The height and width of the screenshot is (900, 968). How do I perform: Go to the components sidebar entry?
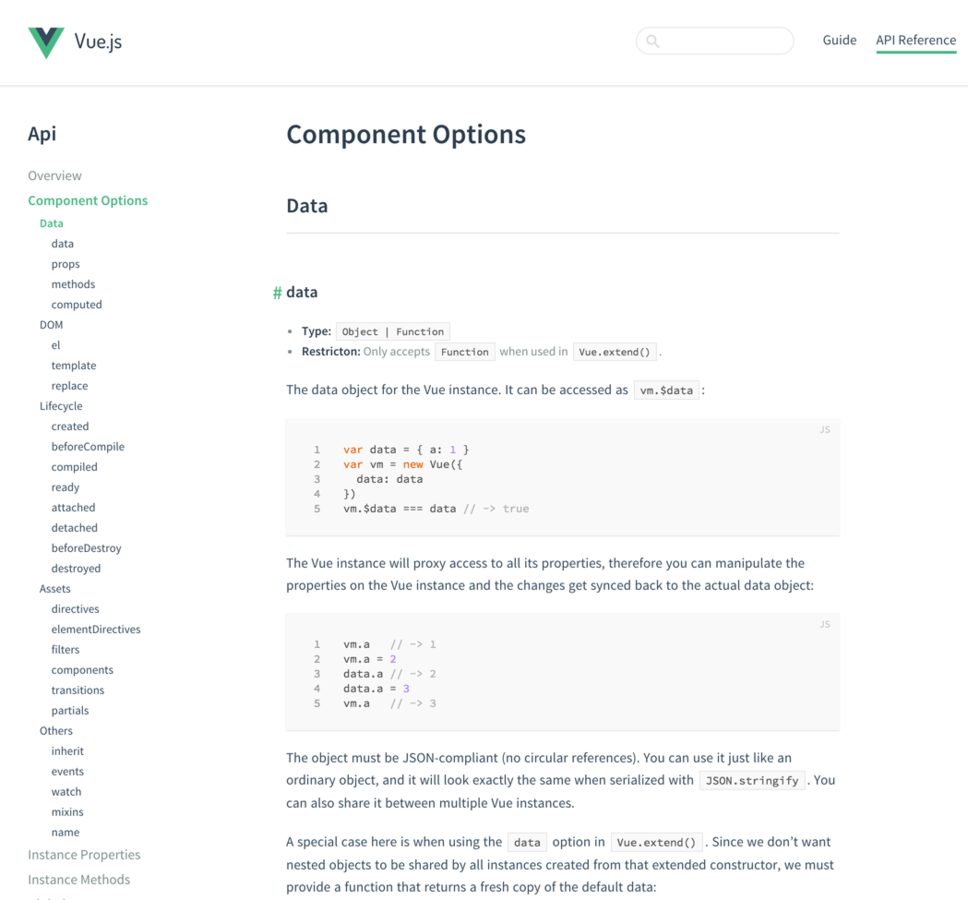(x=82, y=670)
